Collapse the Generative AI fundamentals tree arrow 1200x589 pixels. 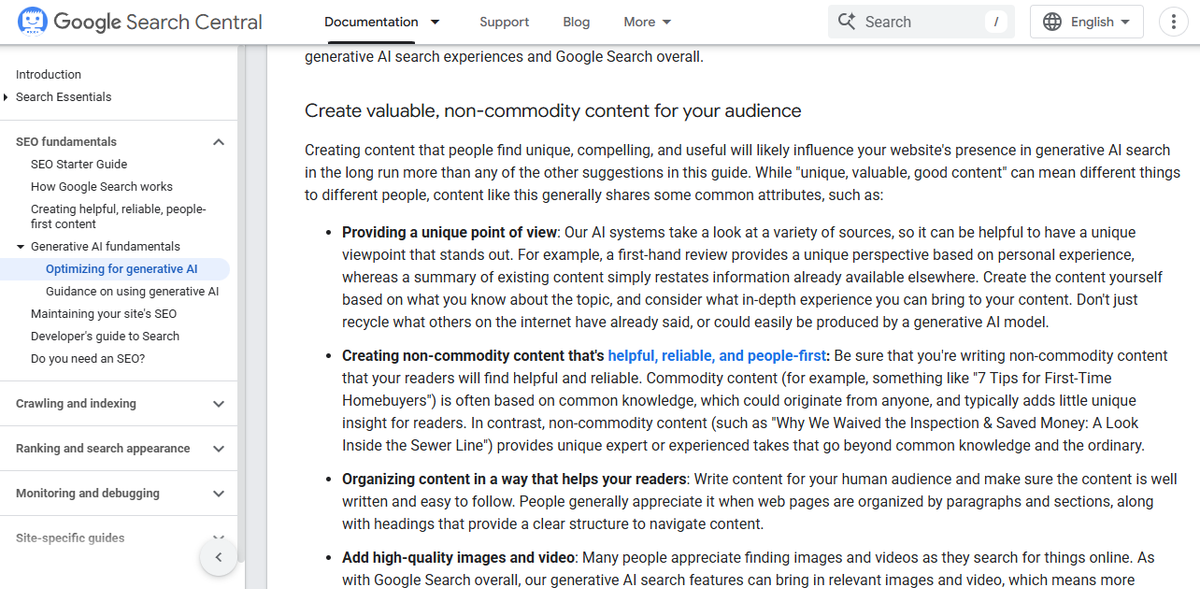[x=21, y=247]
